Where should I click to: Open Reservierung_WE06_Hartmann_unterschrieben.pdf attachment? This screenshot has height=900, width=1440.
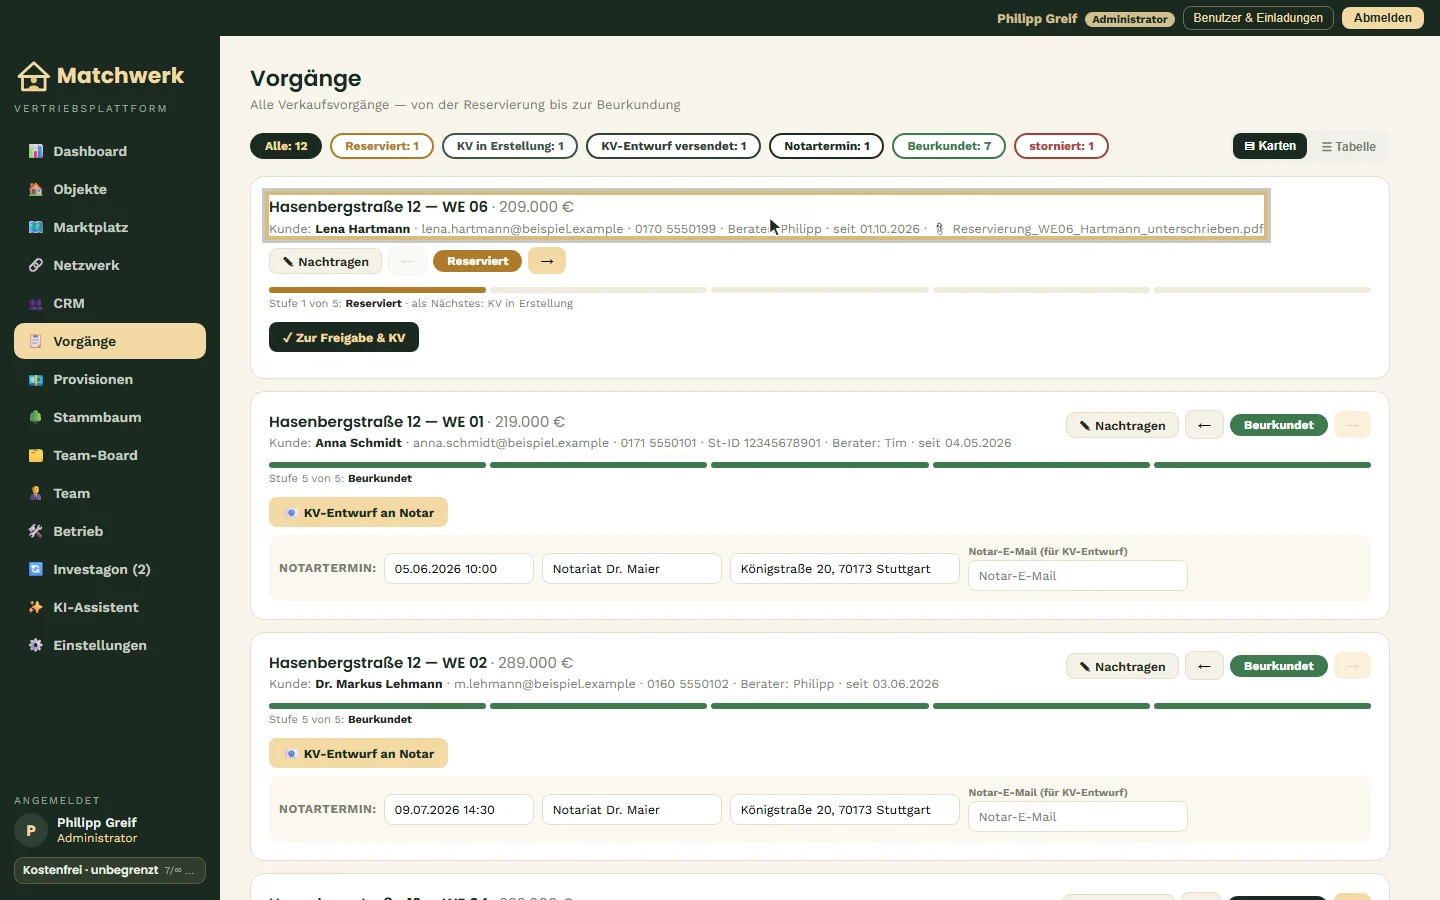(1108, 229)
